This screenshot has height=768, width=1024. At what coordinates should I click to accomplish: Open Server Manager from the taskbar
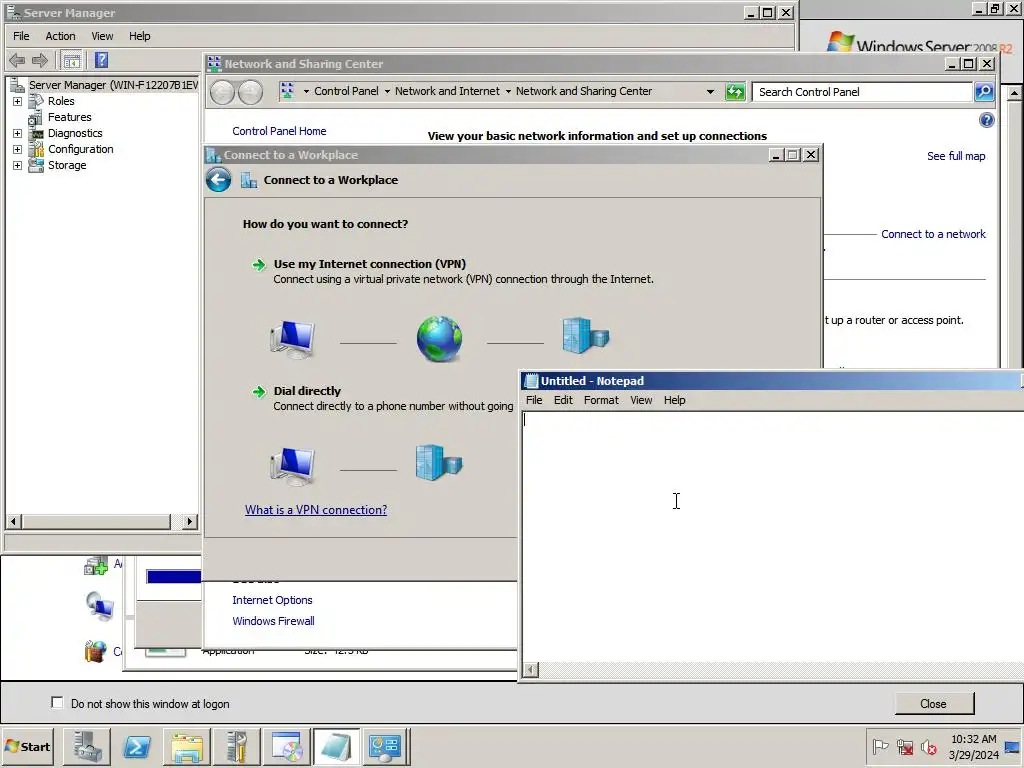click(x=87, y=746)
